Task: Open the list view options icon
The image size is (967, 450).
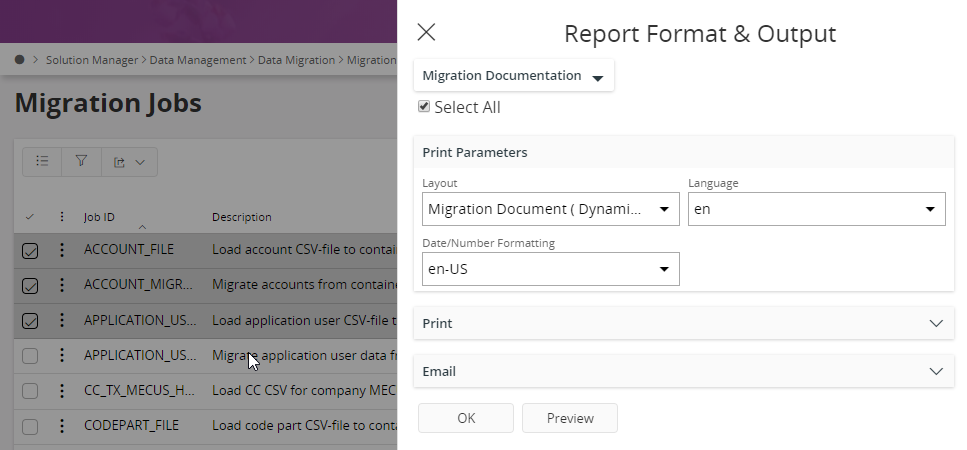Action: pos(42,161)
